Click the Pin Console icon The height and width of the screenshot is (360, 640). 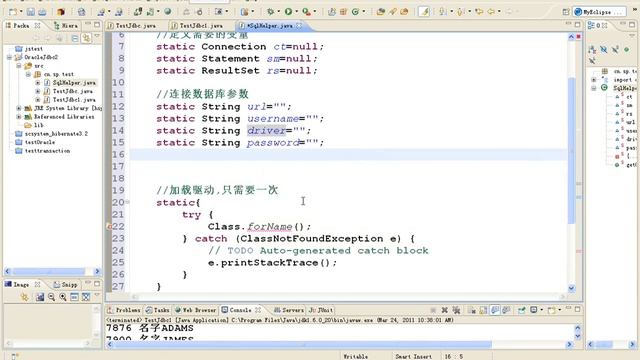pyautogui.click(x=521, y=310)
